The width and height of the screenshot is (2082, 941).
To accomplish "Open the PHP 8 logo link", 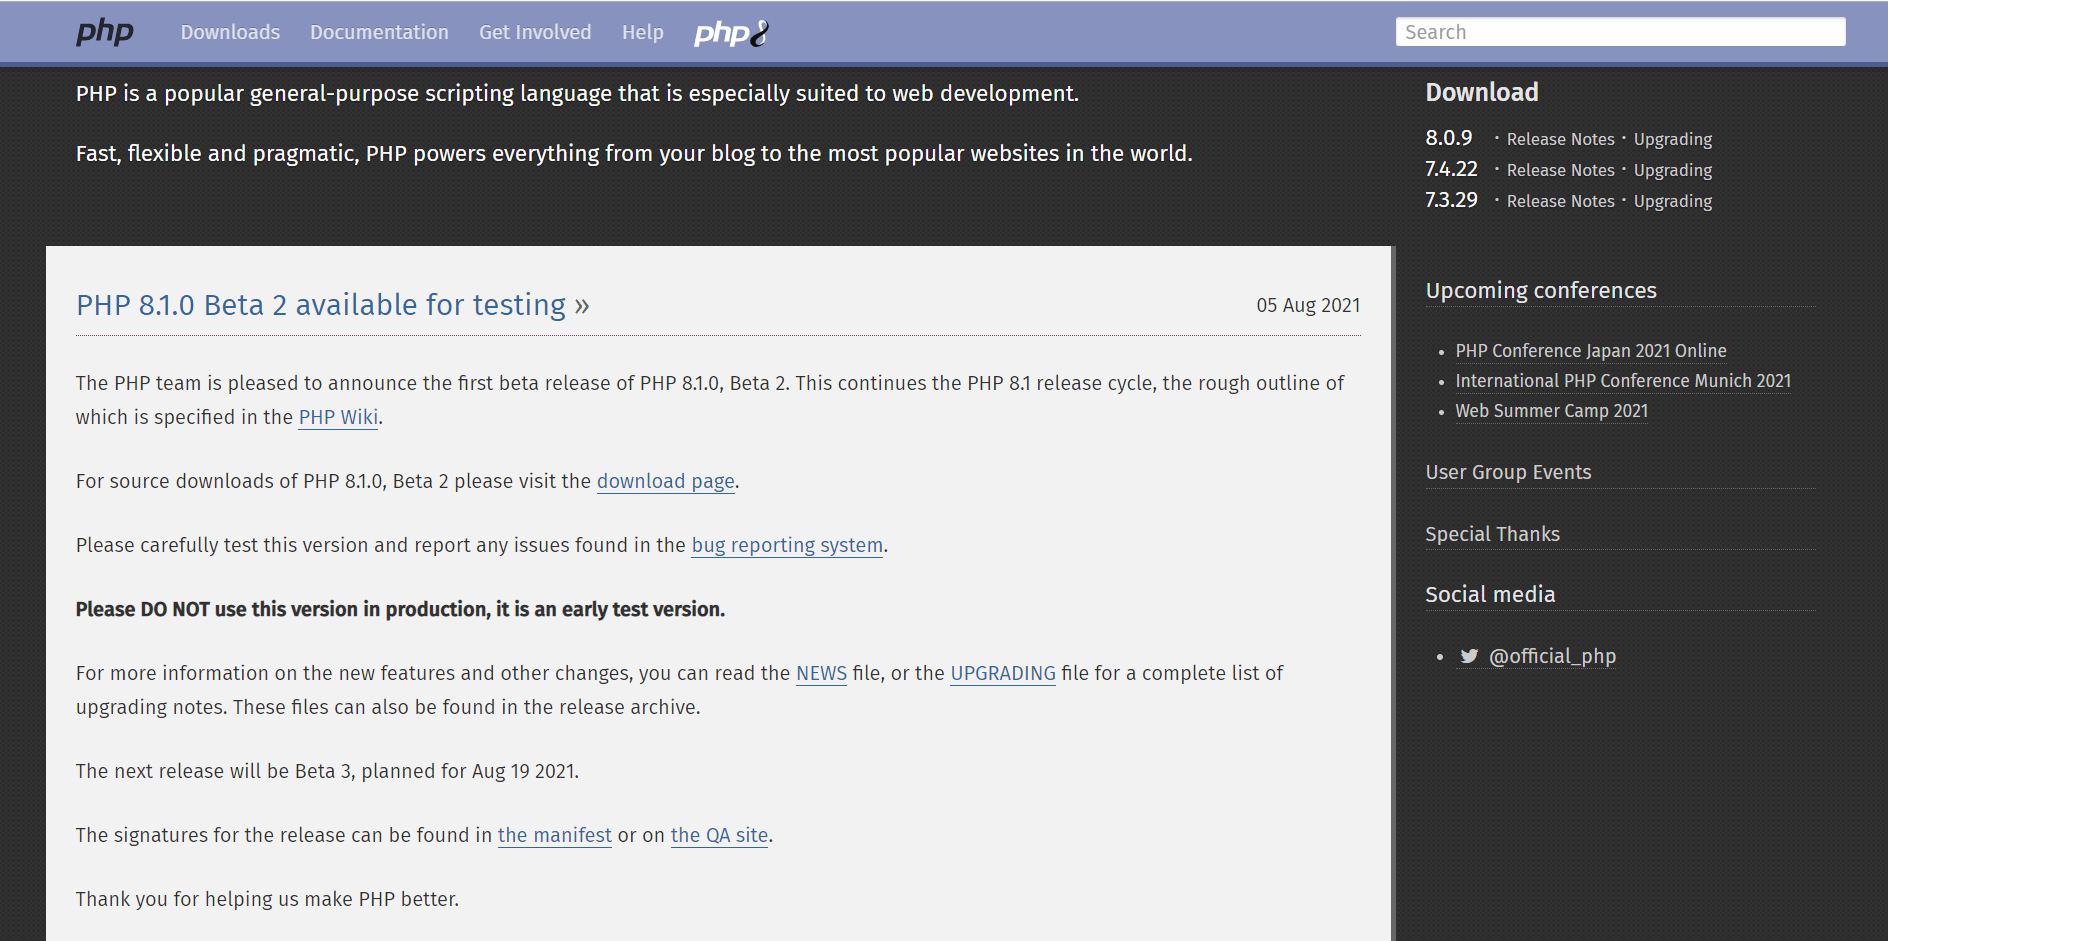I will click(x=732, y=33).
